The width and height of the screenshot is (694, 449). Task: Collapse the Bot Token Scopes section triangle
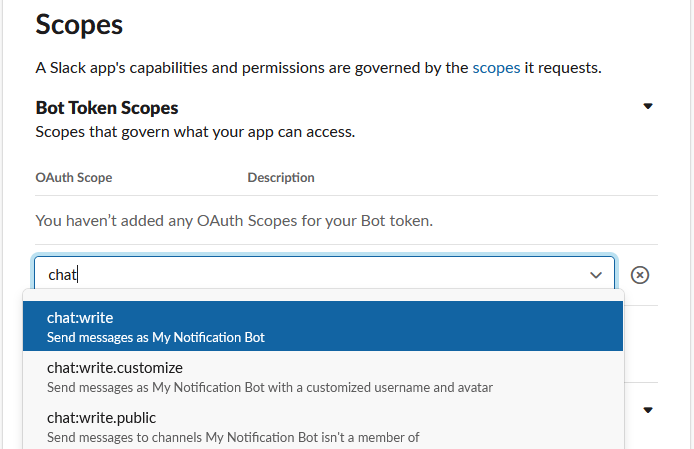tap(648, 106)
